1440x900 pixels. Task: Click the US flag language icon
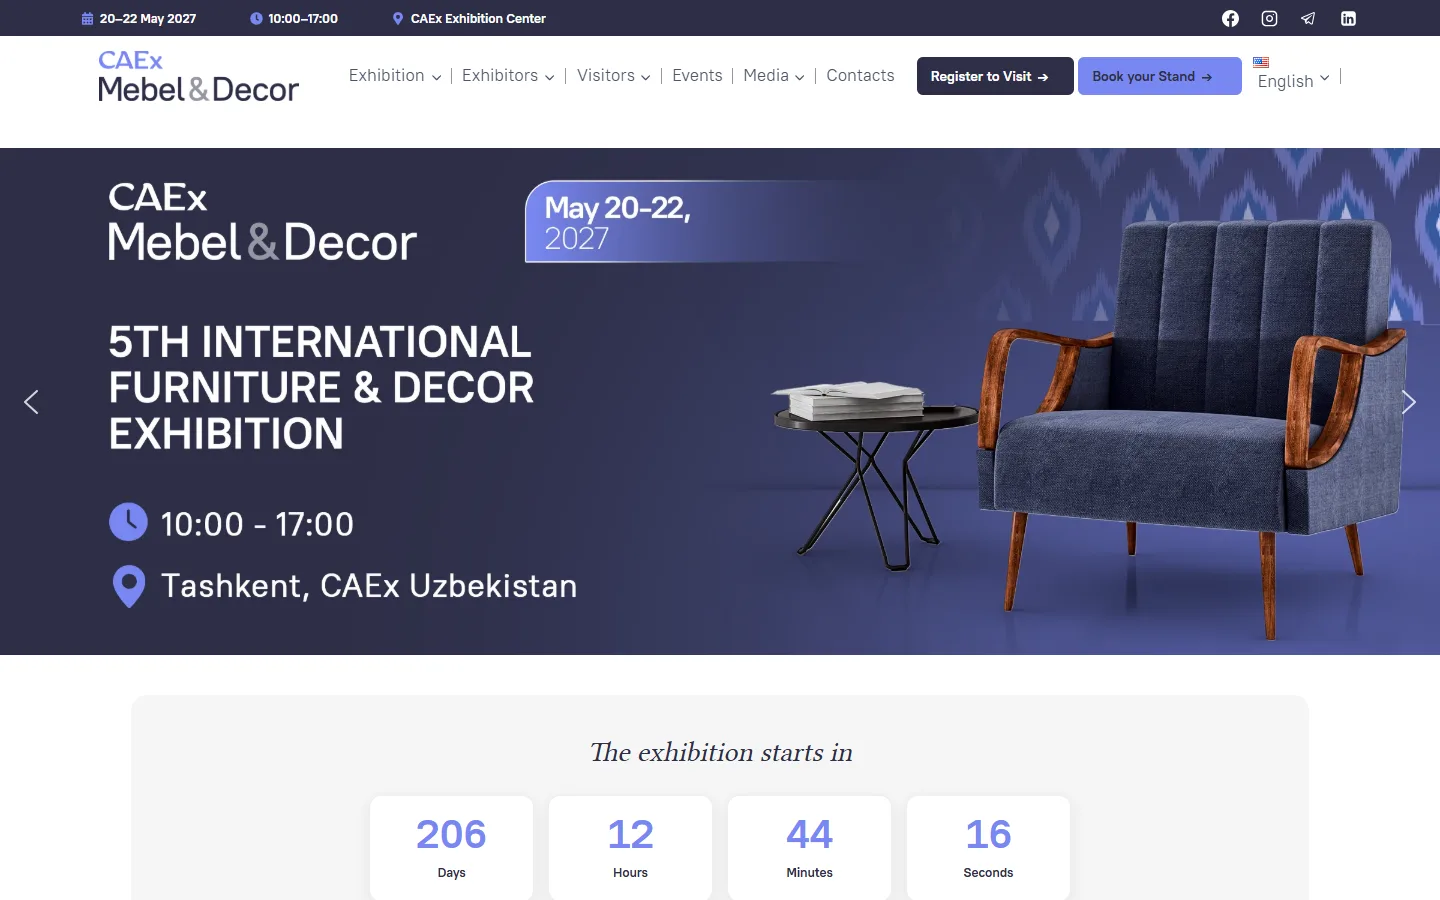coord(1261,62)
